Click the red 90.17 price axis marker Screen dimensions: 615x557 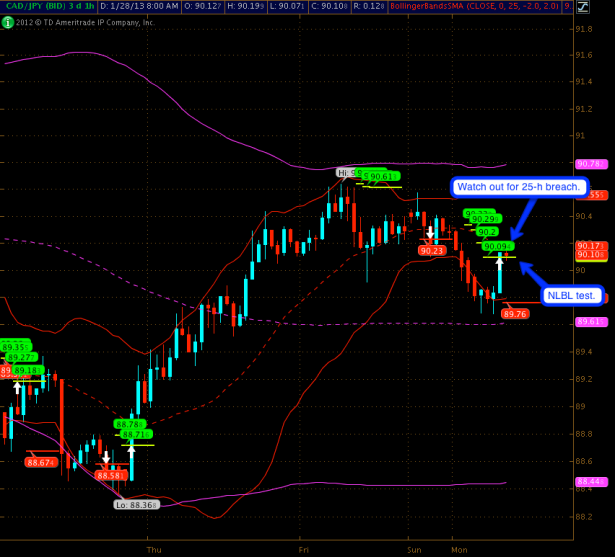(x=588, y=245)
